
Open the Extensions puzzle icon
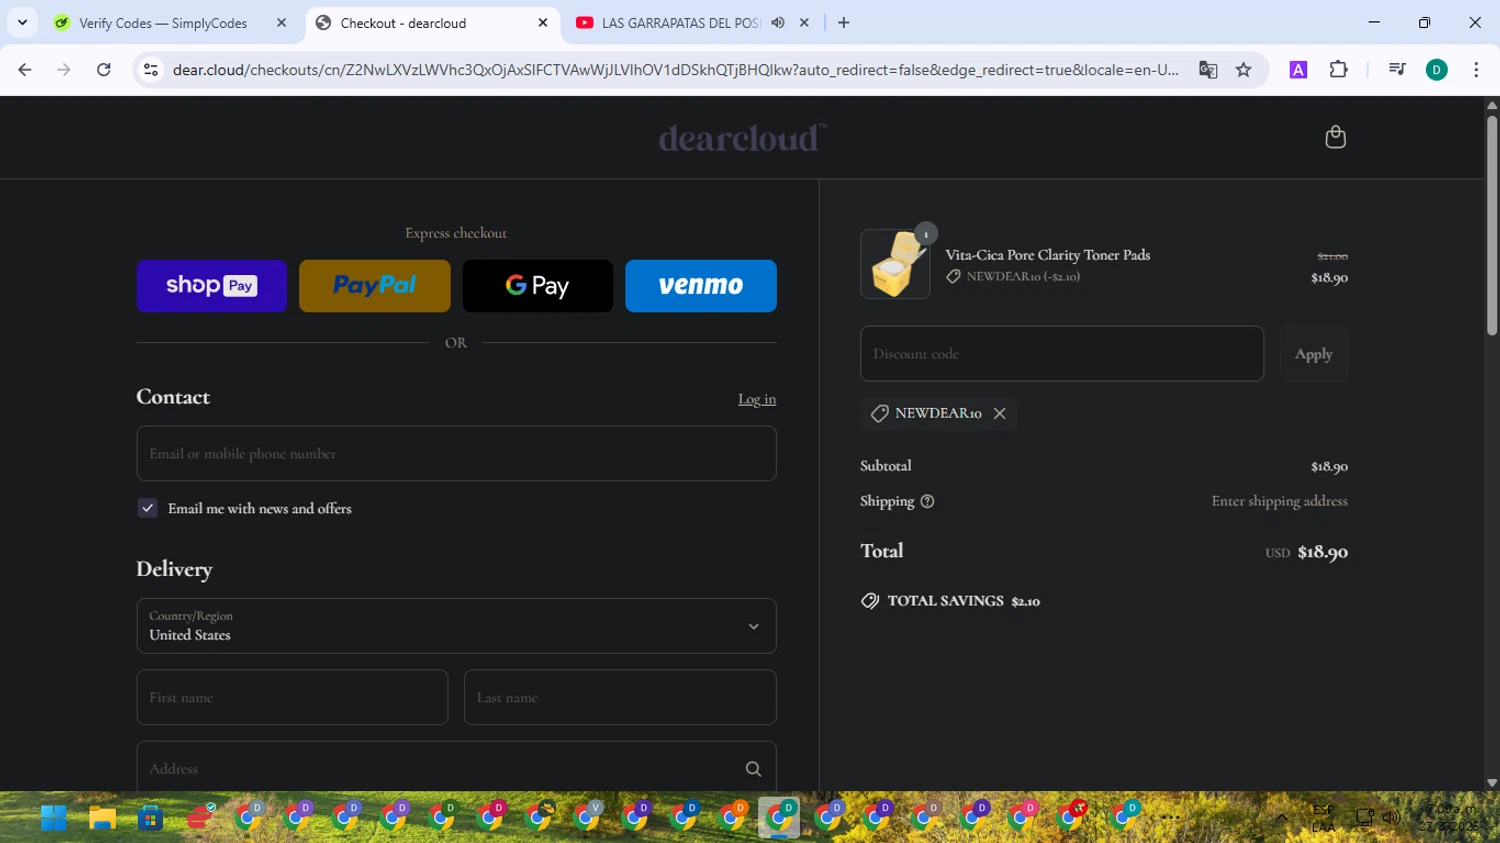pos(1338,70)
